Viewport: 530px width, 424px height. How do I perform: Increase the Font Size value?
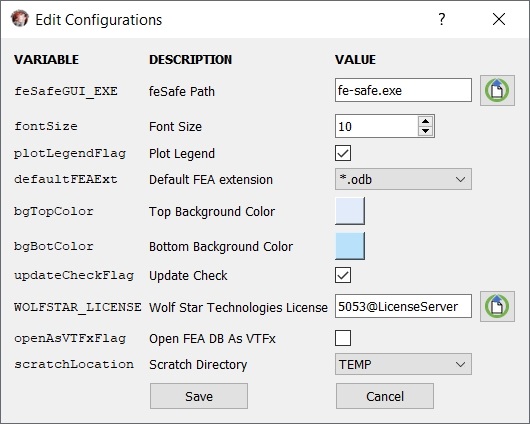pos(426,121)
